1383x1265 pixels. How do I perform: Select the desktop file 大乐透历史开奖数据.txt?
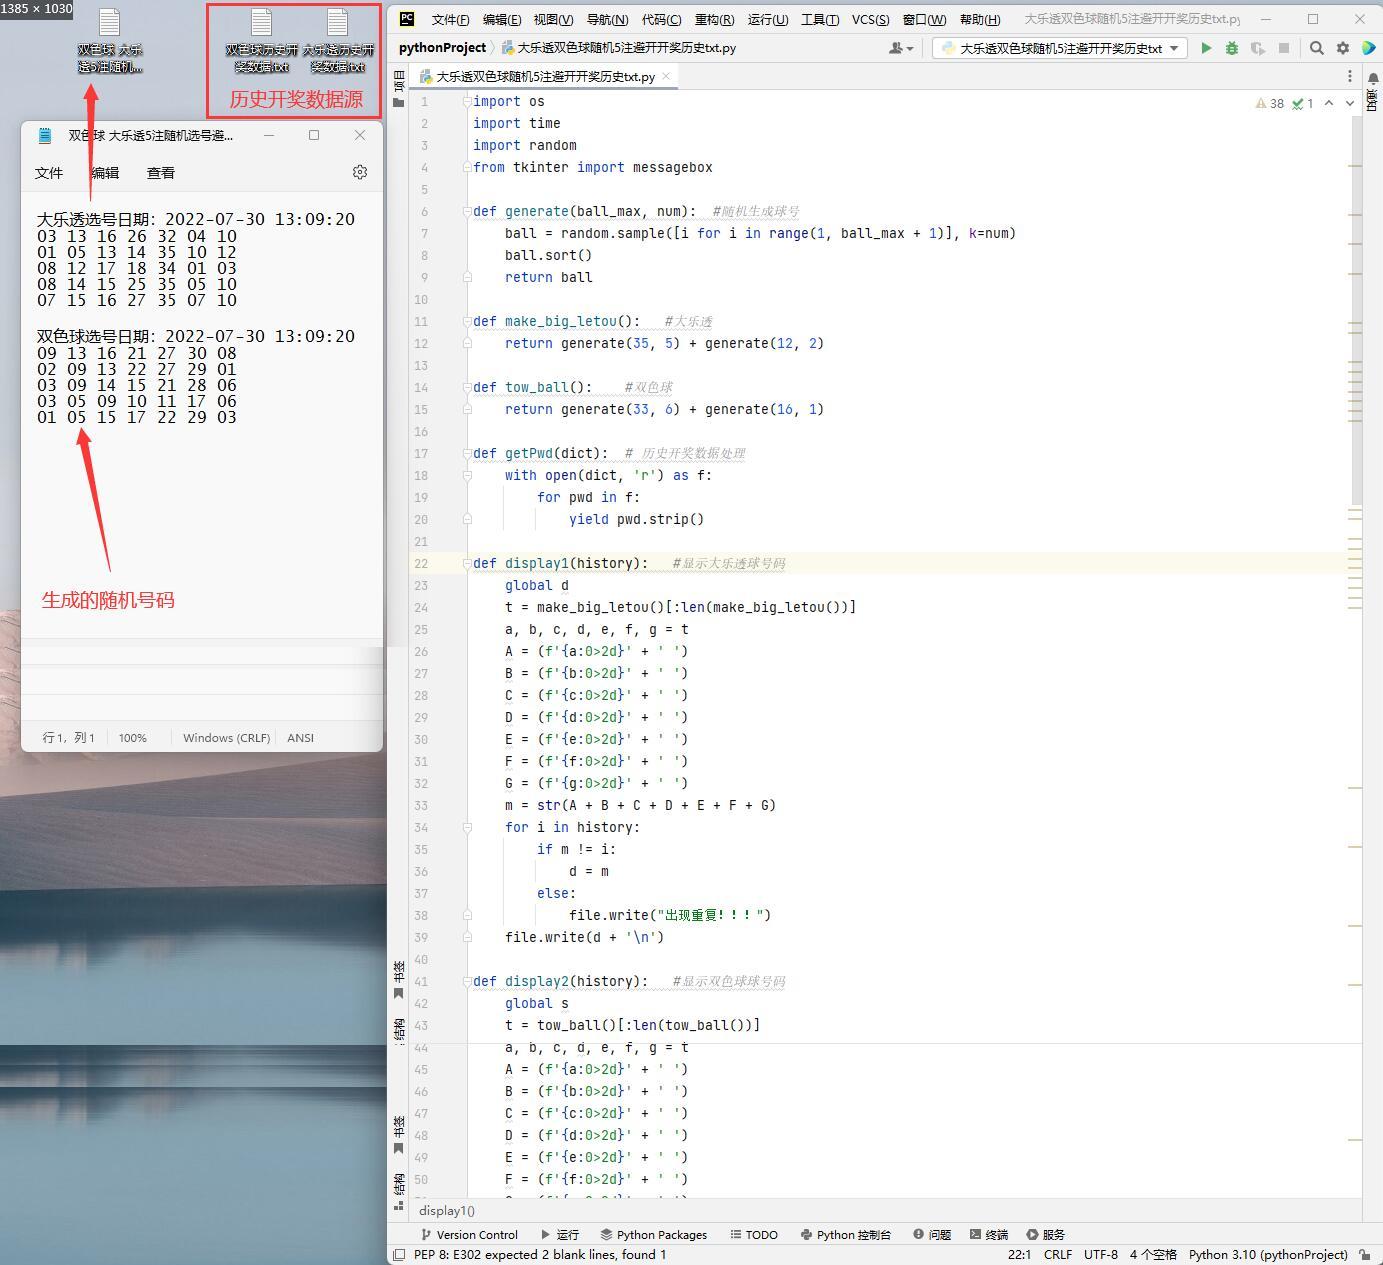tap(337, 41)
